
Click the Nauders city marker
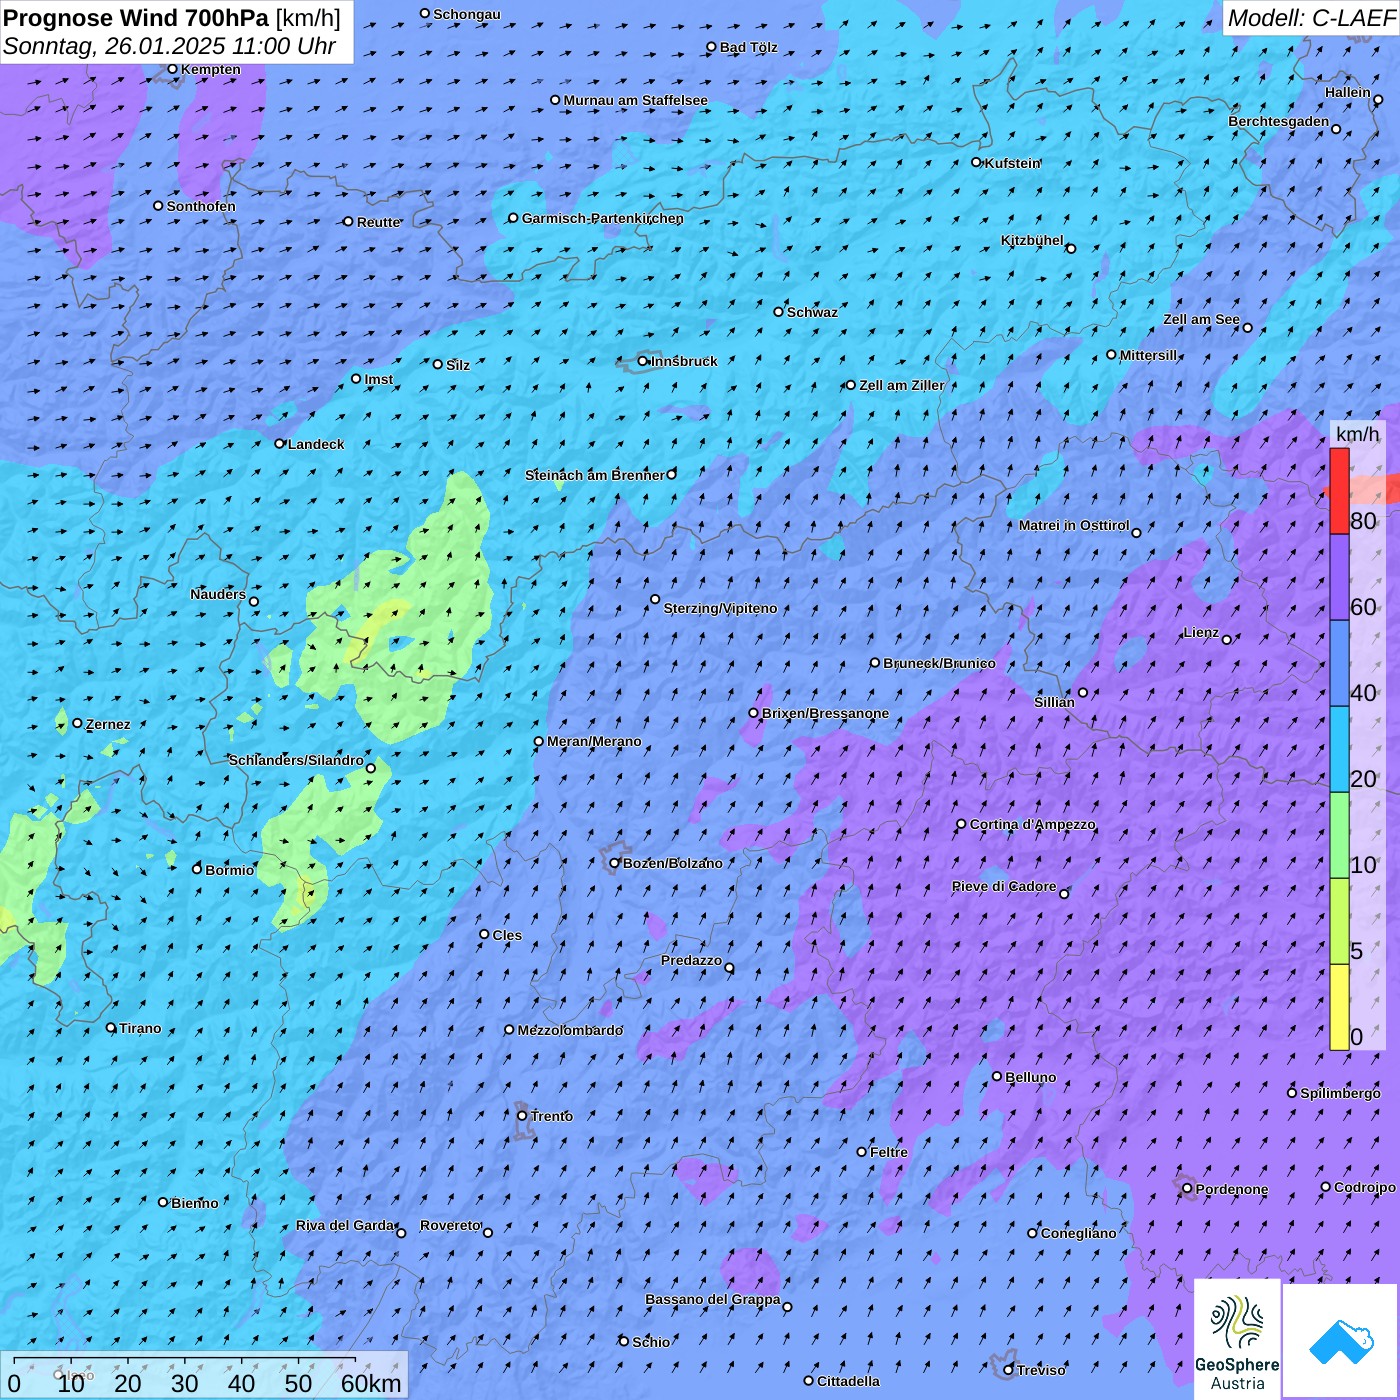point(254,601)
